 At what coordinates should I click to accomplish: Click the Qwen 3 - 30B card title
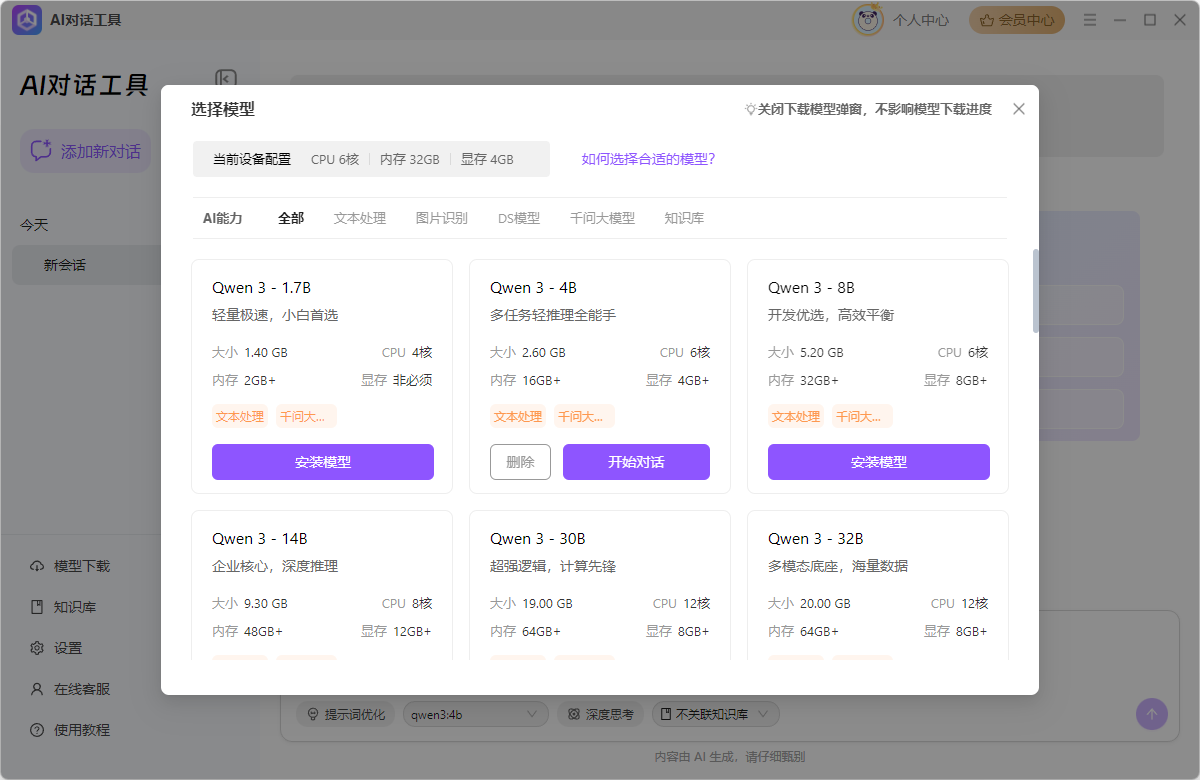coord(538,539)
